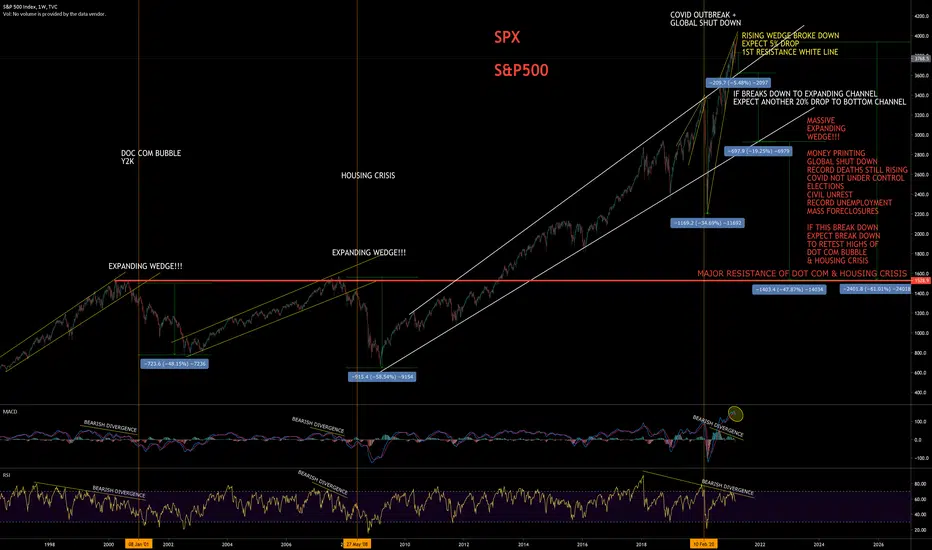Click 'MAJOR RESISTANCE OF DOT COM & HOUSING CRISIS' label
932x550 pixels.
point(802,274)
